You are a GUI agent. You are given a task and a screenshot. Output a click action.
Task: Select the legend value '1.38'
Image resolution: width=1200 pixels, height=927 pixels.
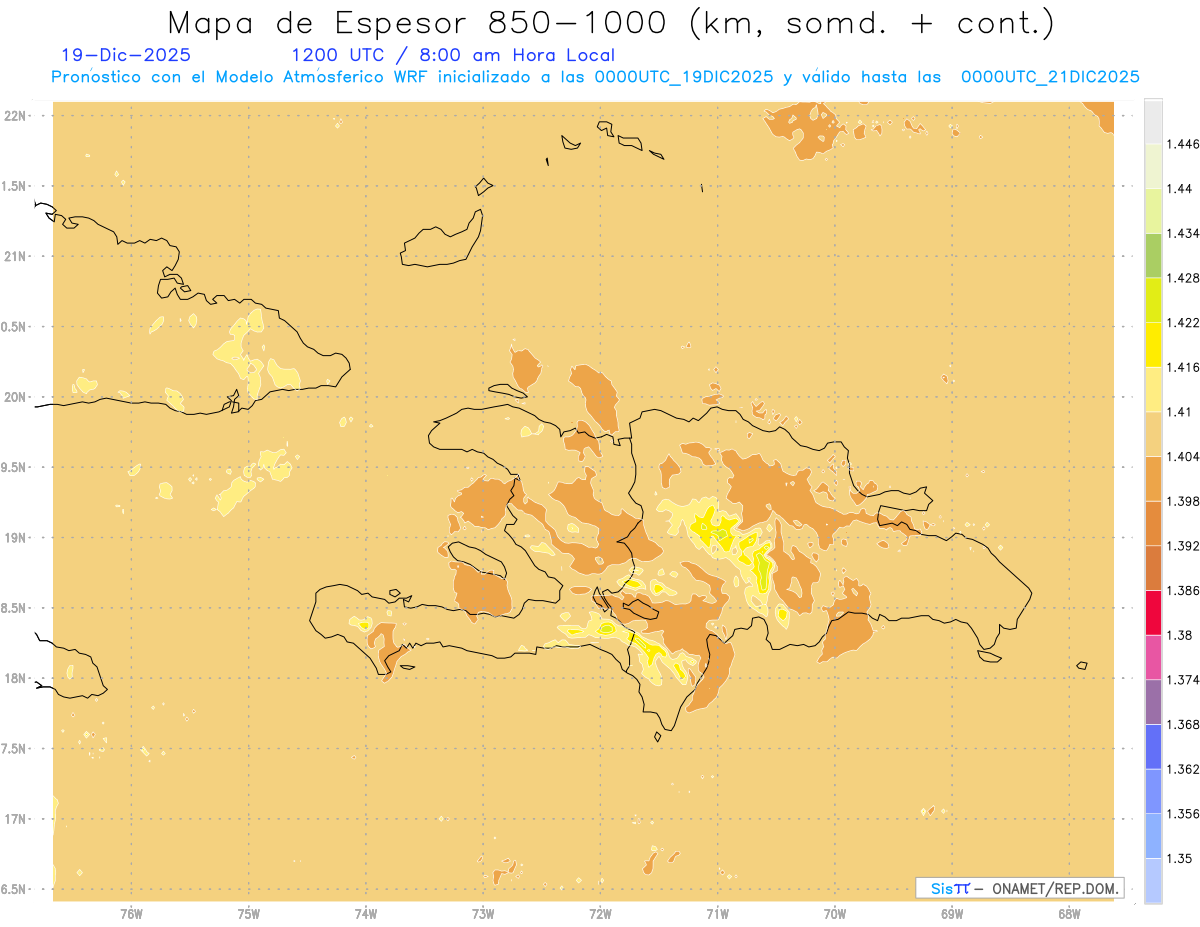click(1179, 635)
